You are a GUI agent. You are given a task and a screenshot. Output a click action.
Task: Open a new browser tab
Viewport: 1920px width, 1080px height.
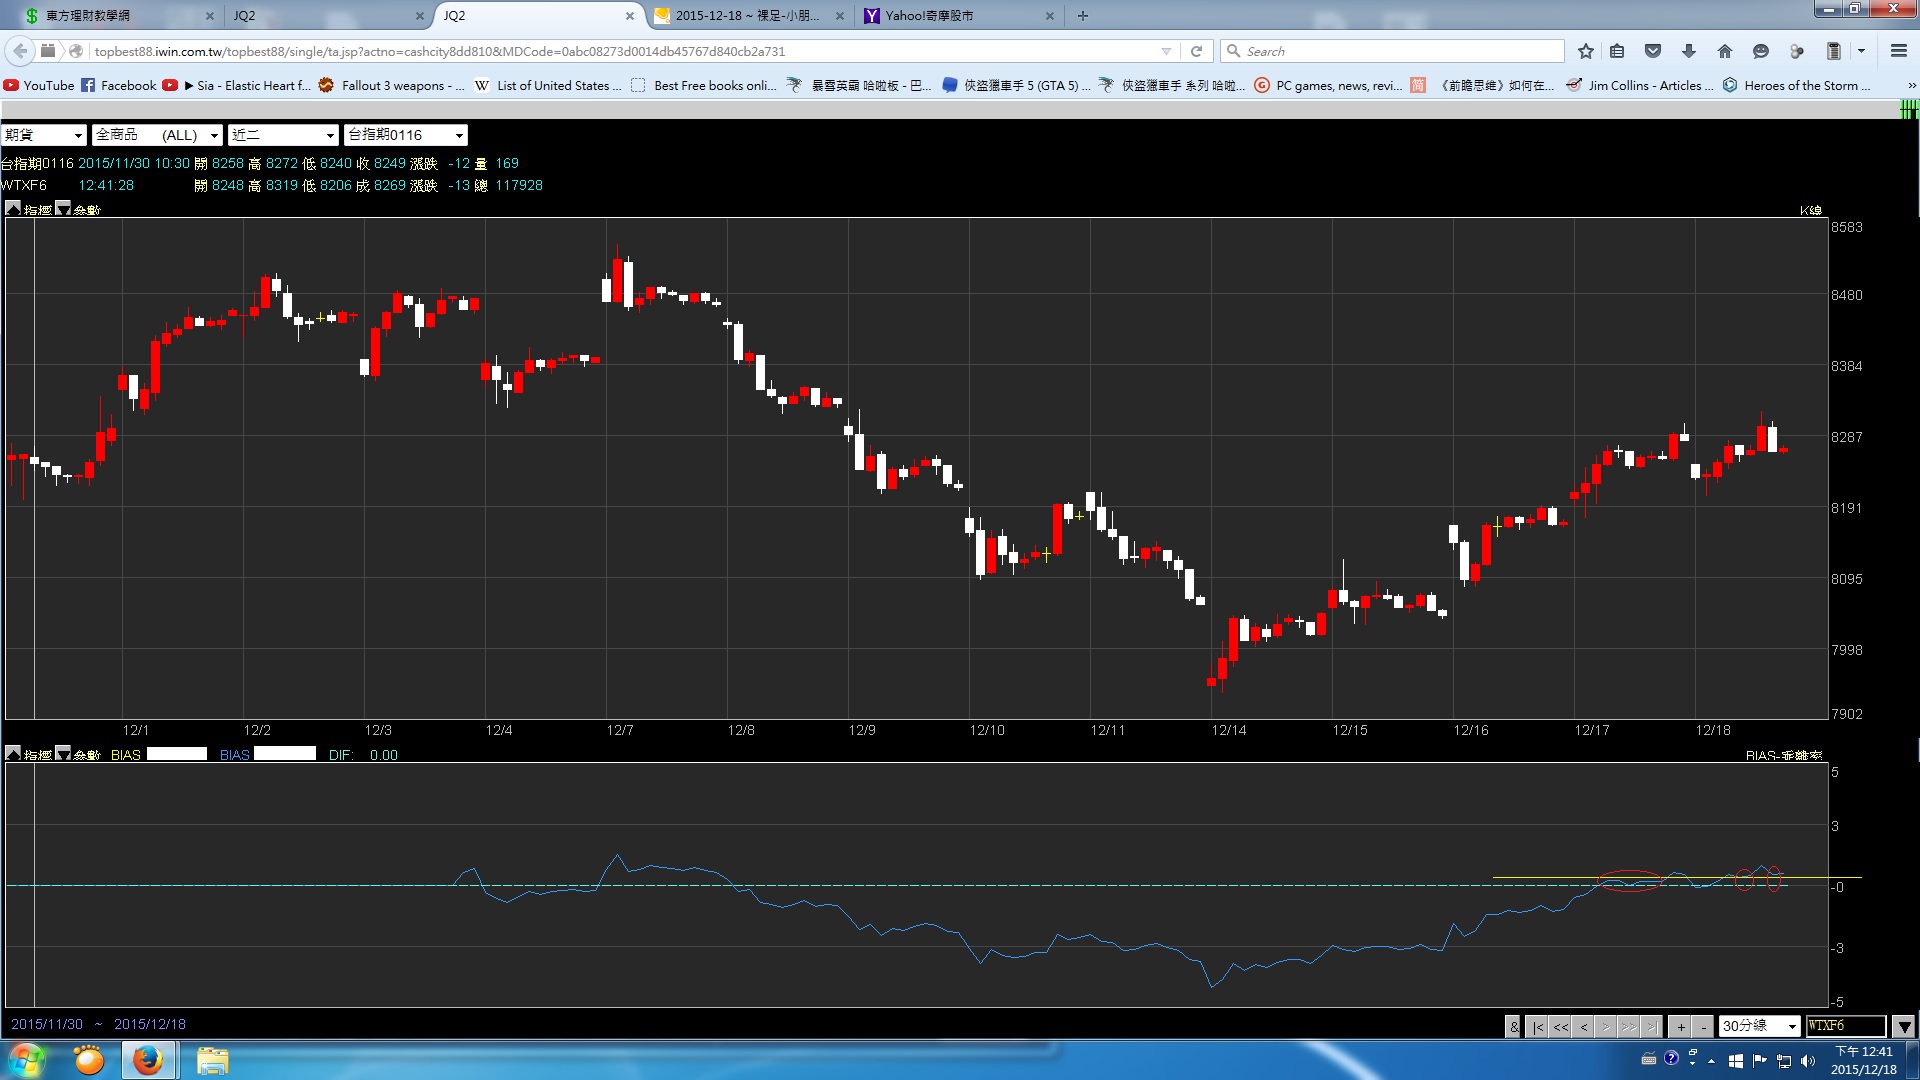pyautogui.click(x=1083, y=15)
